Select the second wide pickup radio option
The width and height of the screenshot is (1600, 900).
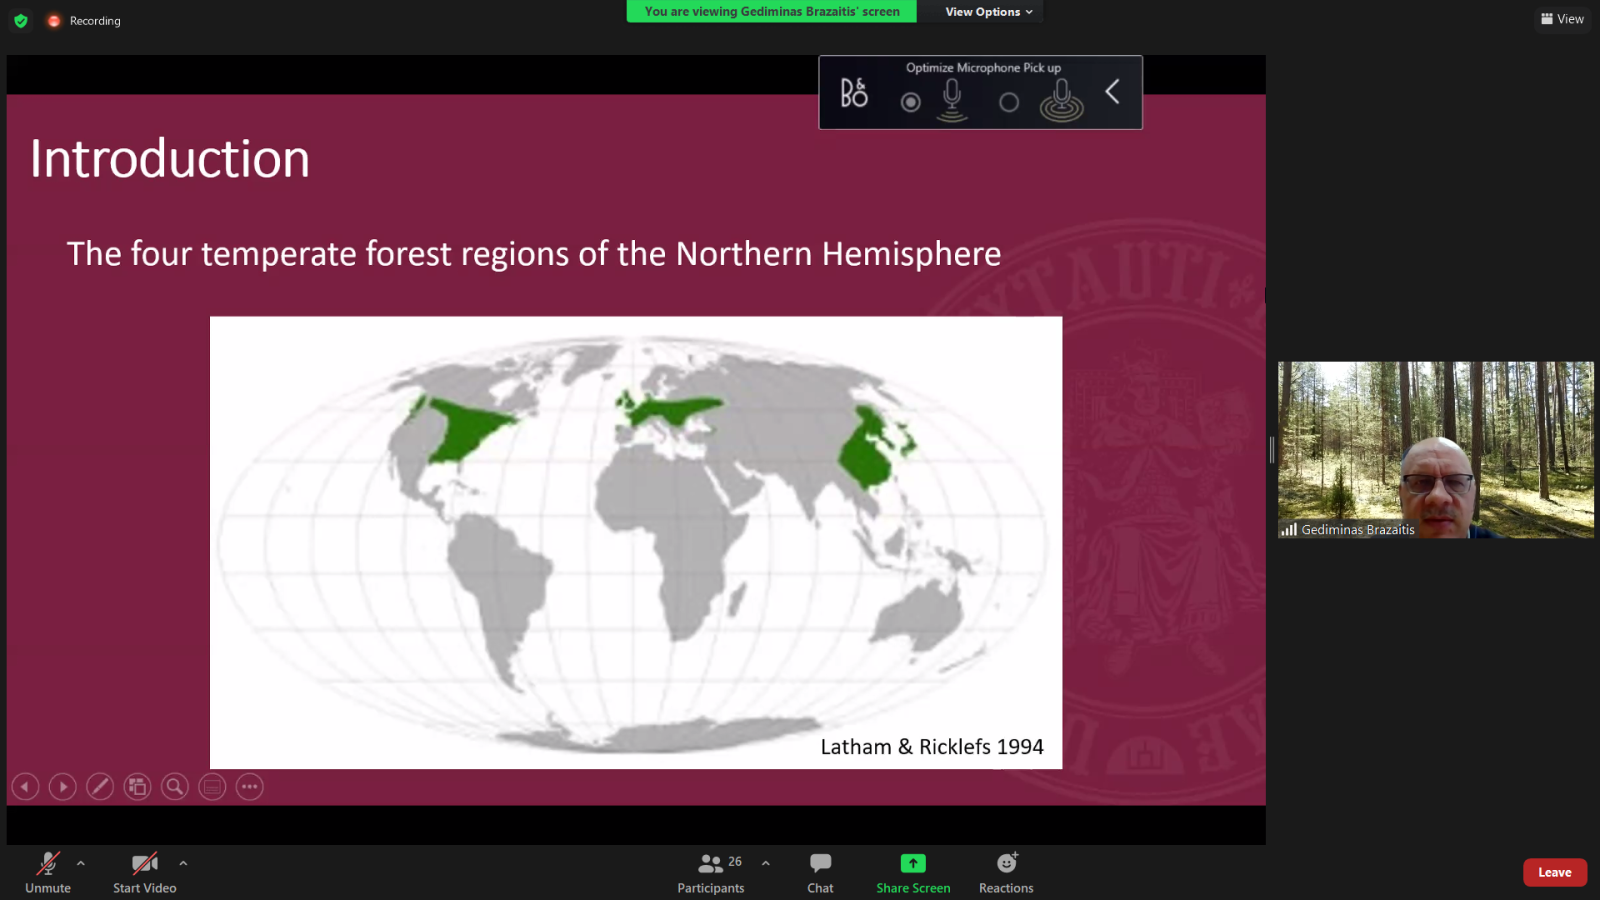point(1009,102)
